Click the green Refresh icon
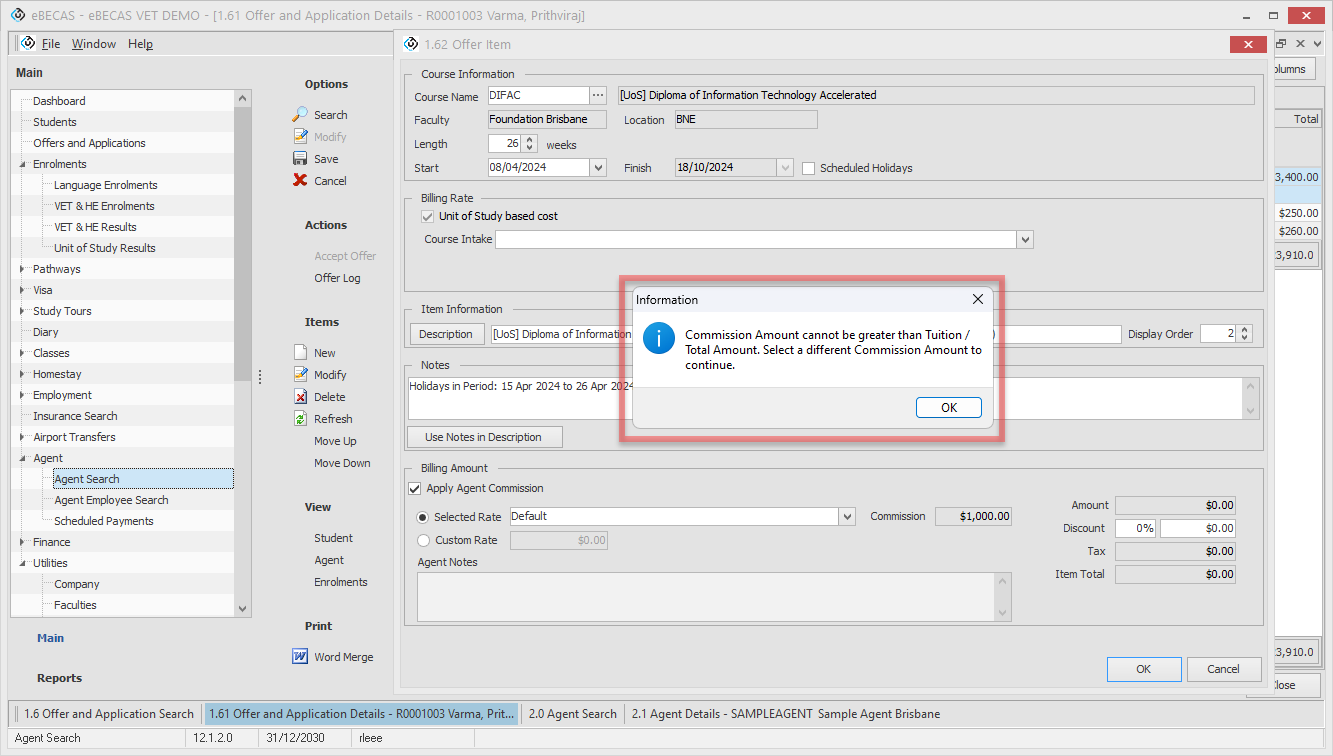This screenshot has width=1333, height=756. tap(300, 419)
